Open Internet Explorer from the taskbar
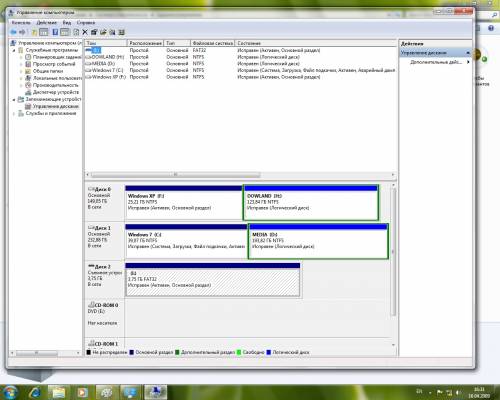Viewport: 500px width, 400px height. coord(36,392)
